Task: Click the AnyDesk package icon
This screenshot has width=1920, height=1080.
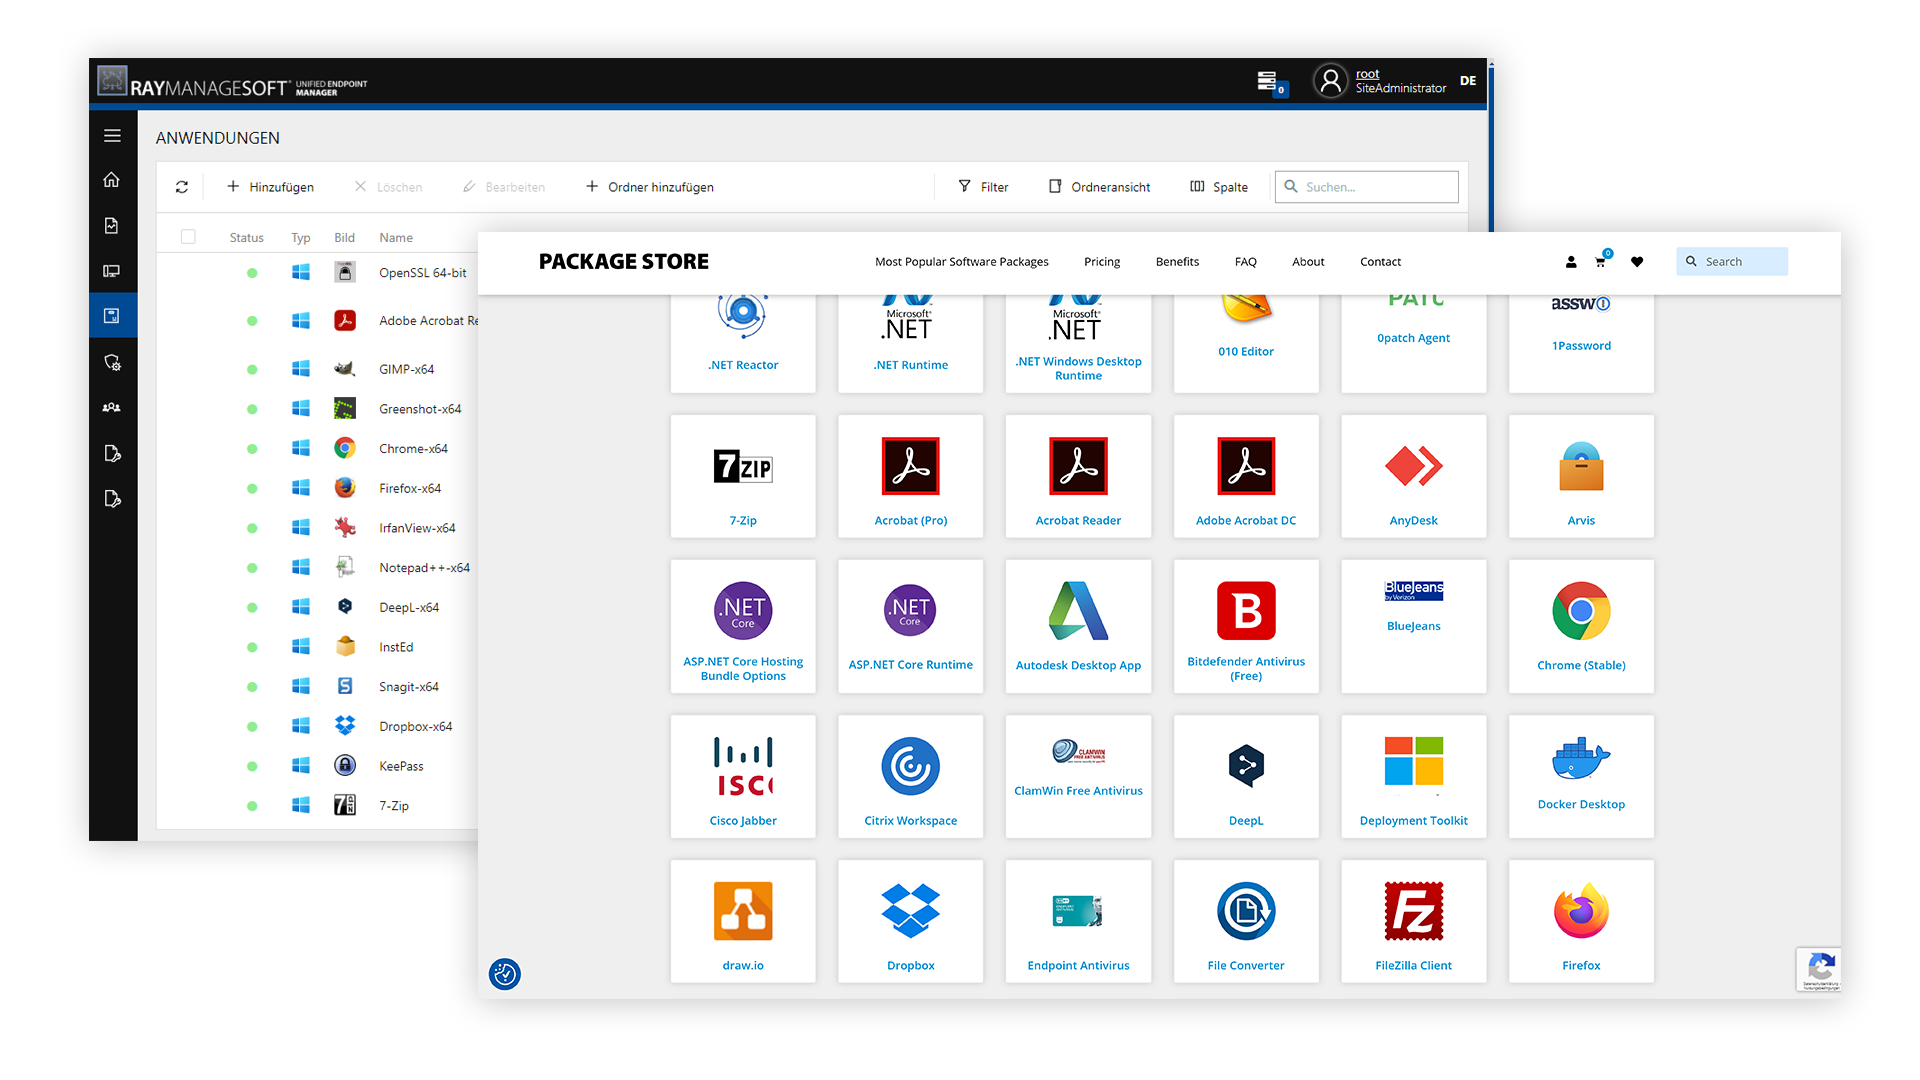Action: [1413, 466]
